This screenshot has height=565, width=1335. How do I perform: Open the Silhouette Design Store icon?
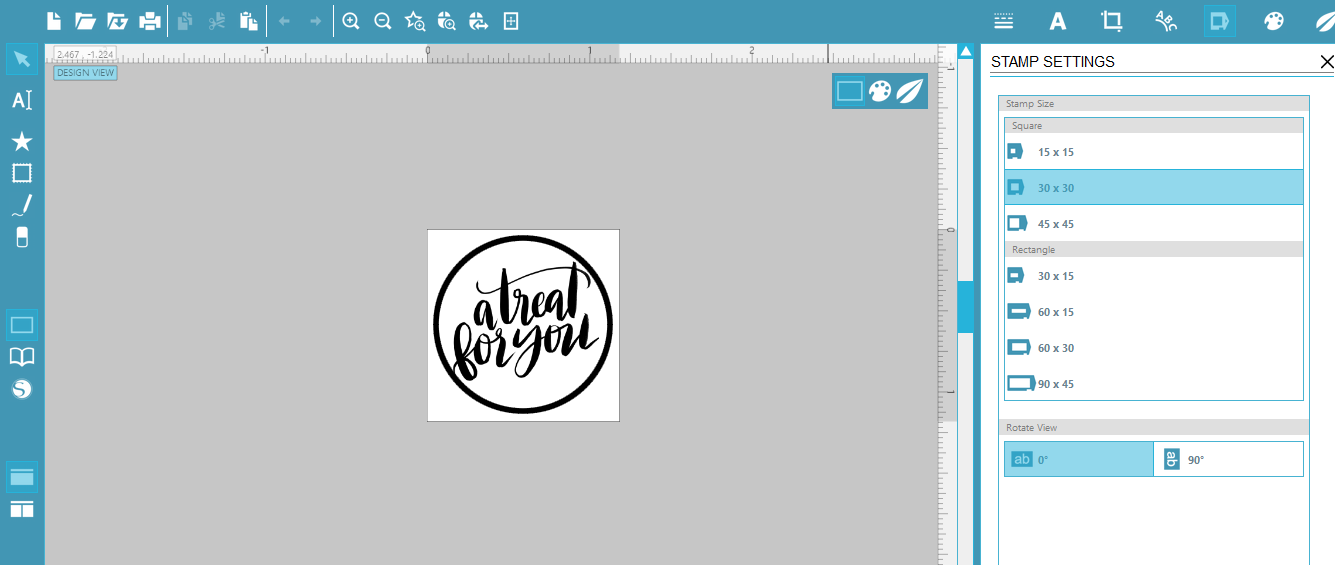[22, 389]
